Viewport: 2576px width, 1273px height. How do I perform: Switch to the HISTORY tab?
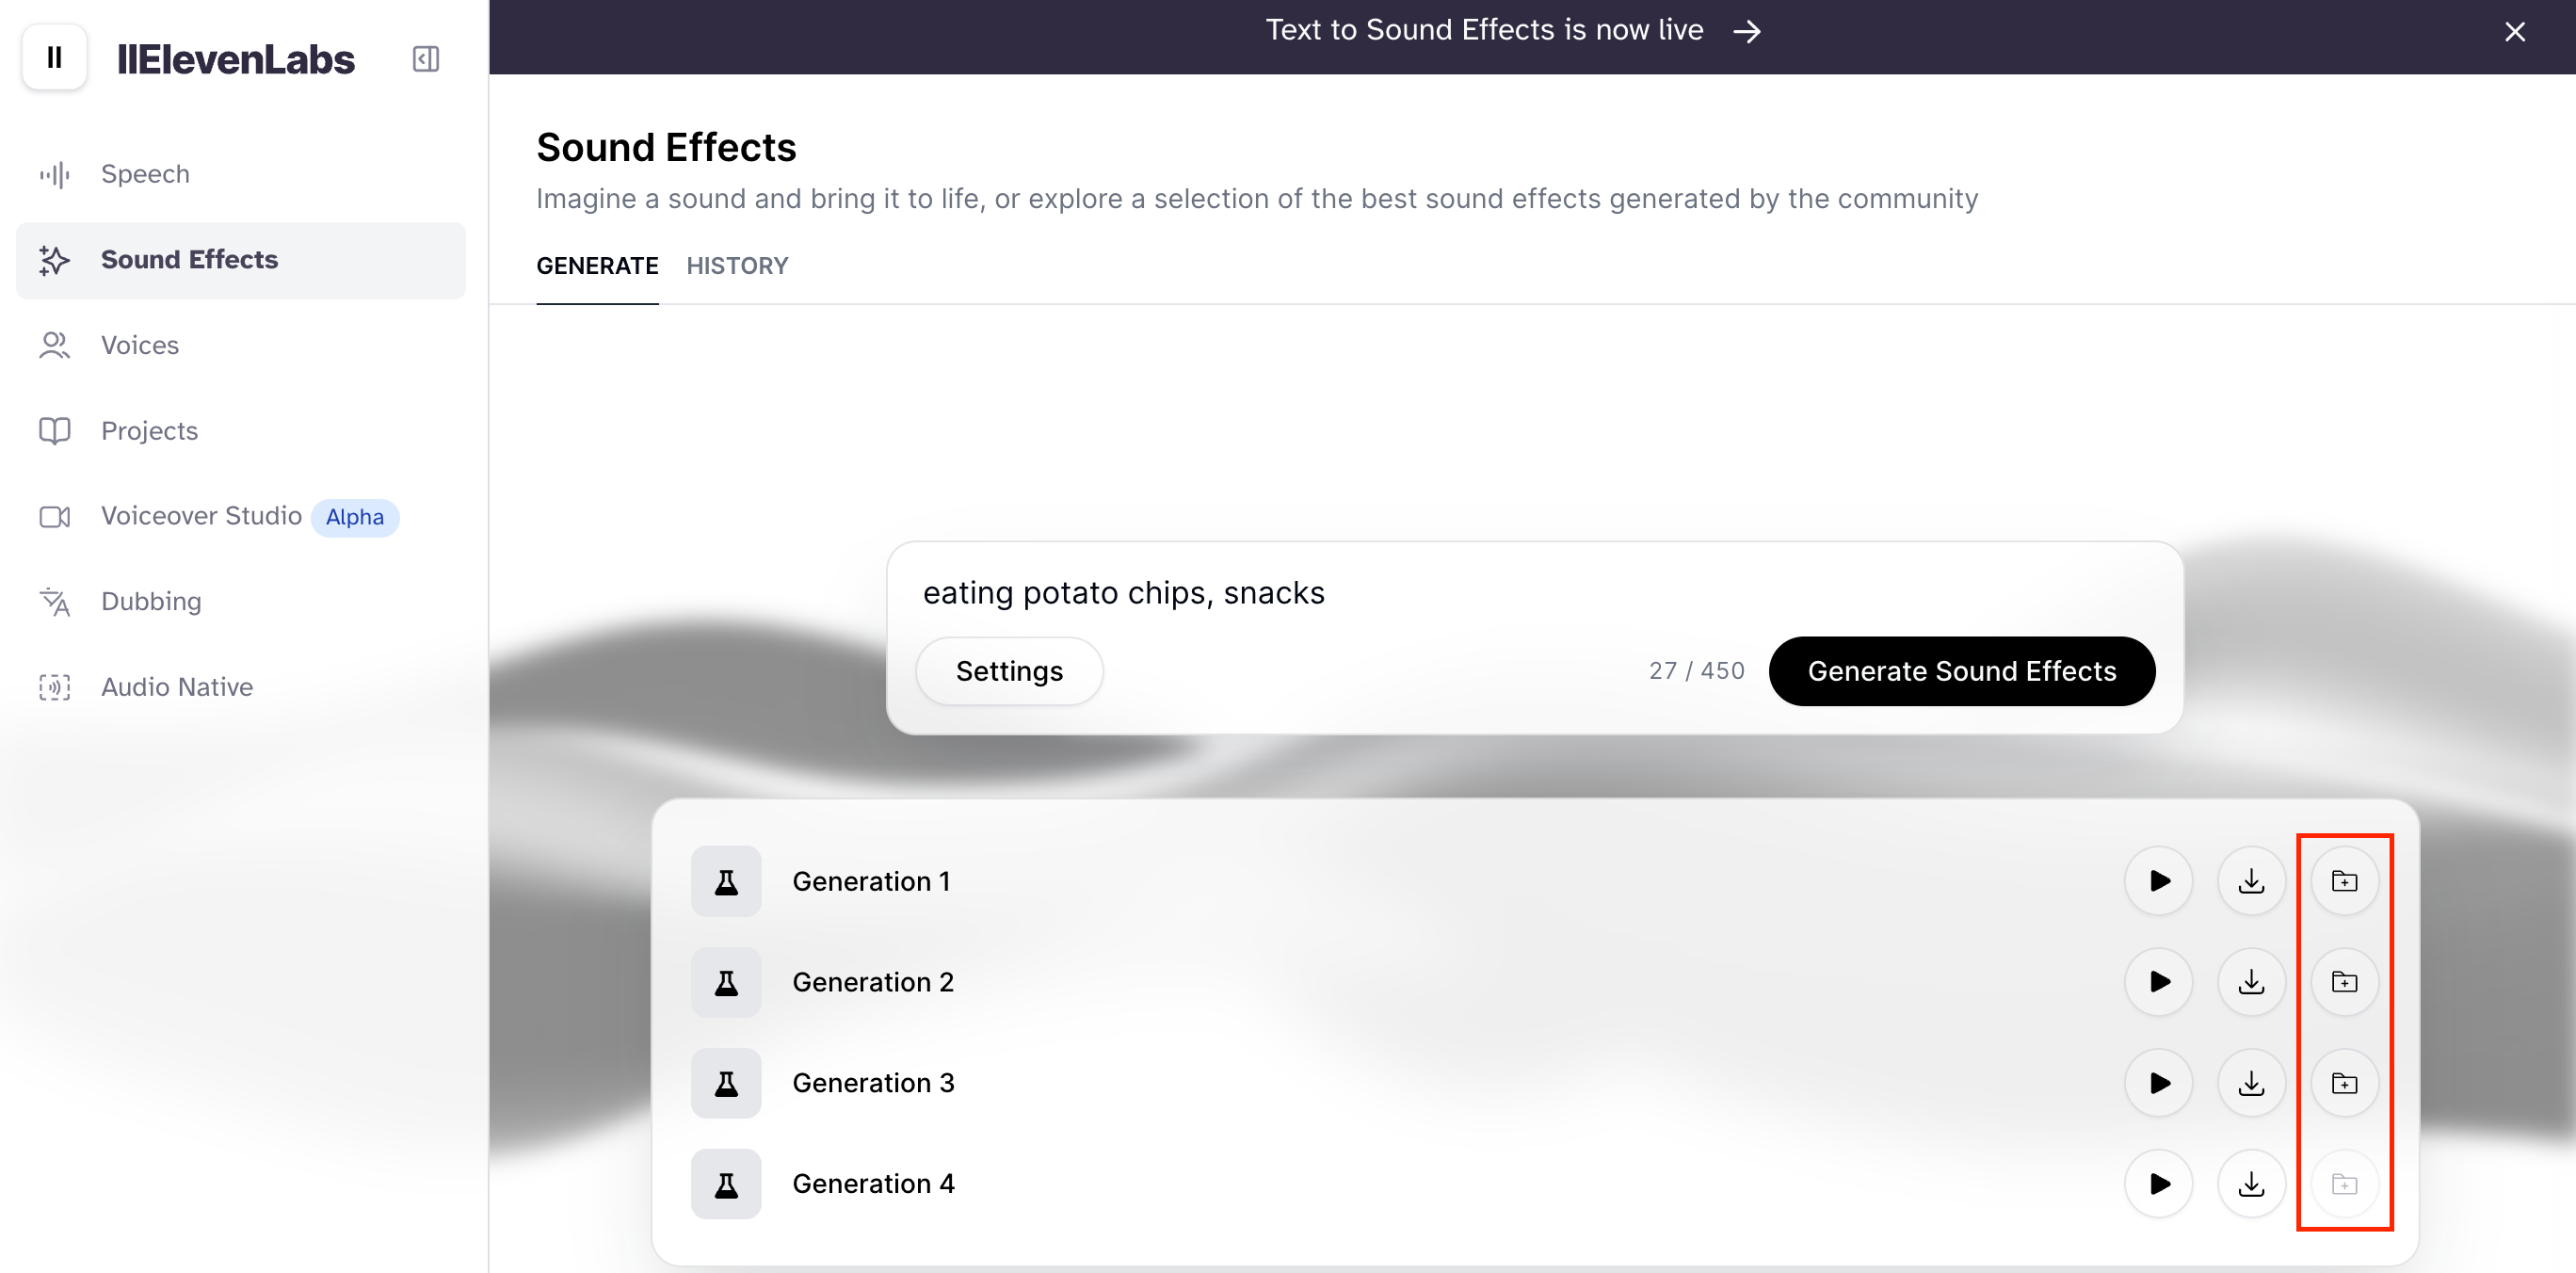737,266
